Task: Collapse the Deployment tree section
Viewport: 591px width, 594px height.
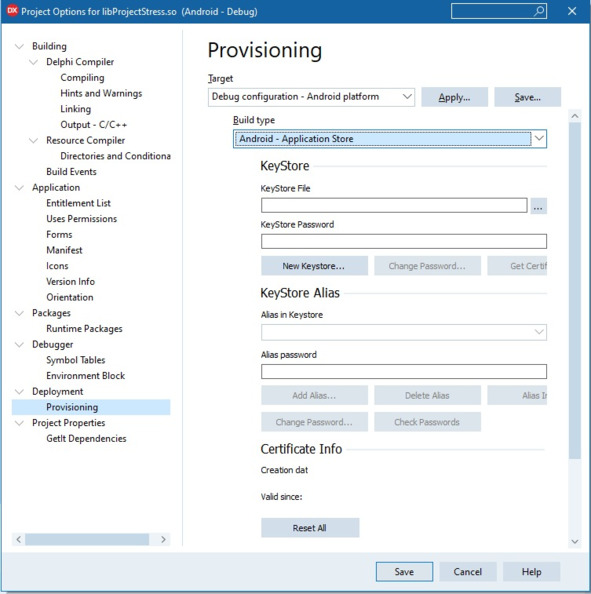Action: (19, 391)
